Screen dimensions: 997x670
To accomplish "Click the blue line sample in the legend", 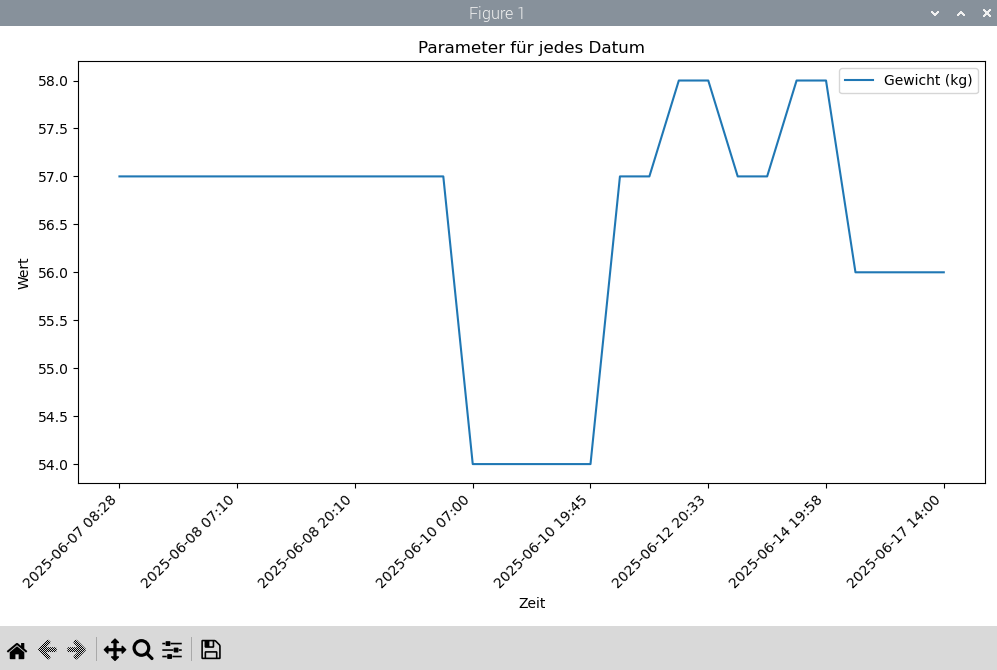I will coord(860,81).
